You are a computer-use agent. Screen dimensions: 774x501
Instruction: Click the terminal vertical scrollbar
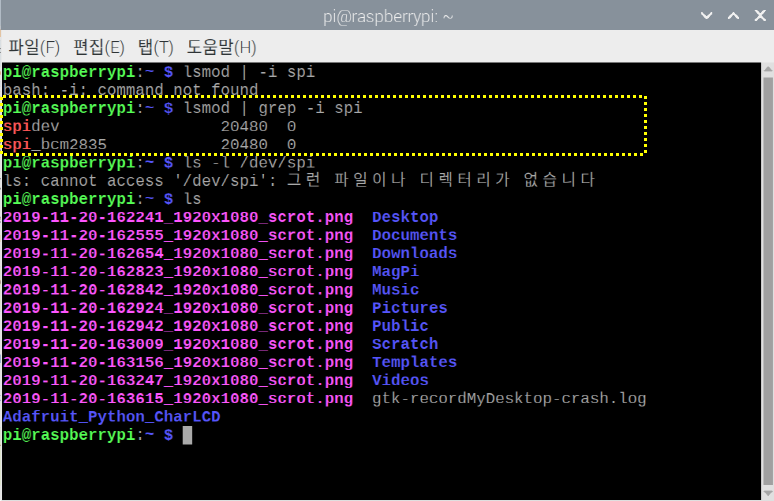[768, 280]
